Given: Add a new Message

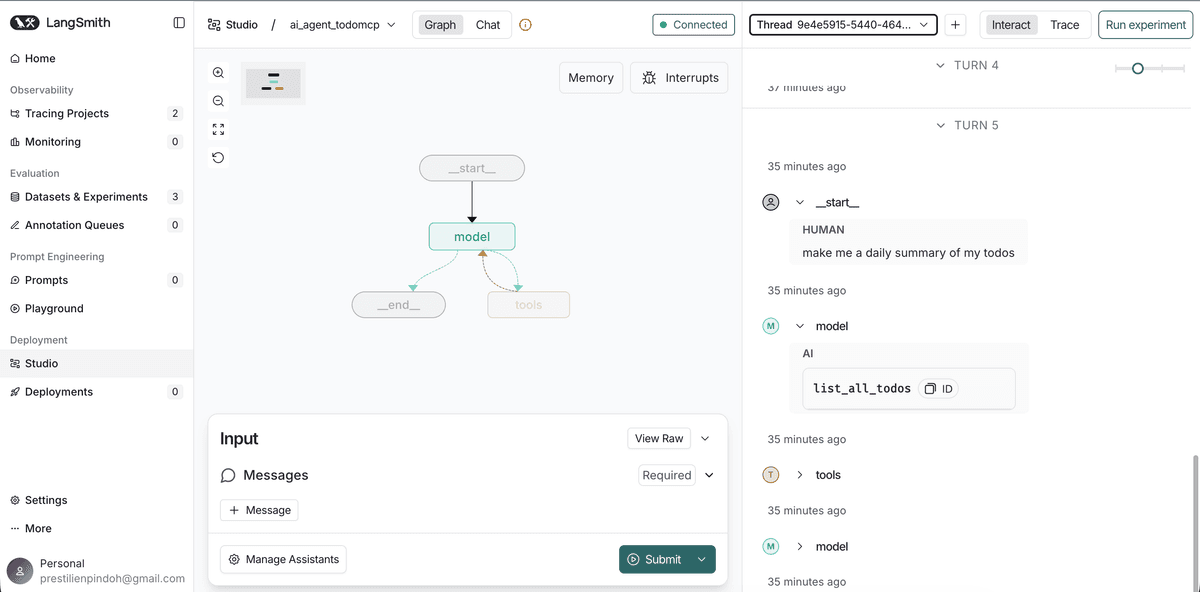Looking at the screenshot, I should pyautogui.click(x=259, y=510).
